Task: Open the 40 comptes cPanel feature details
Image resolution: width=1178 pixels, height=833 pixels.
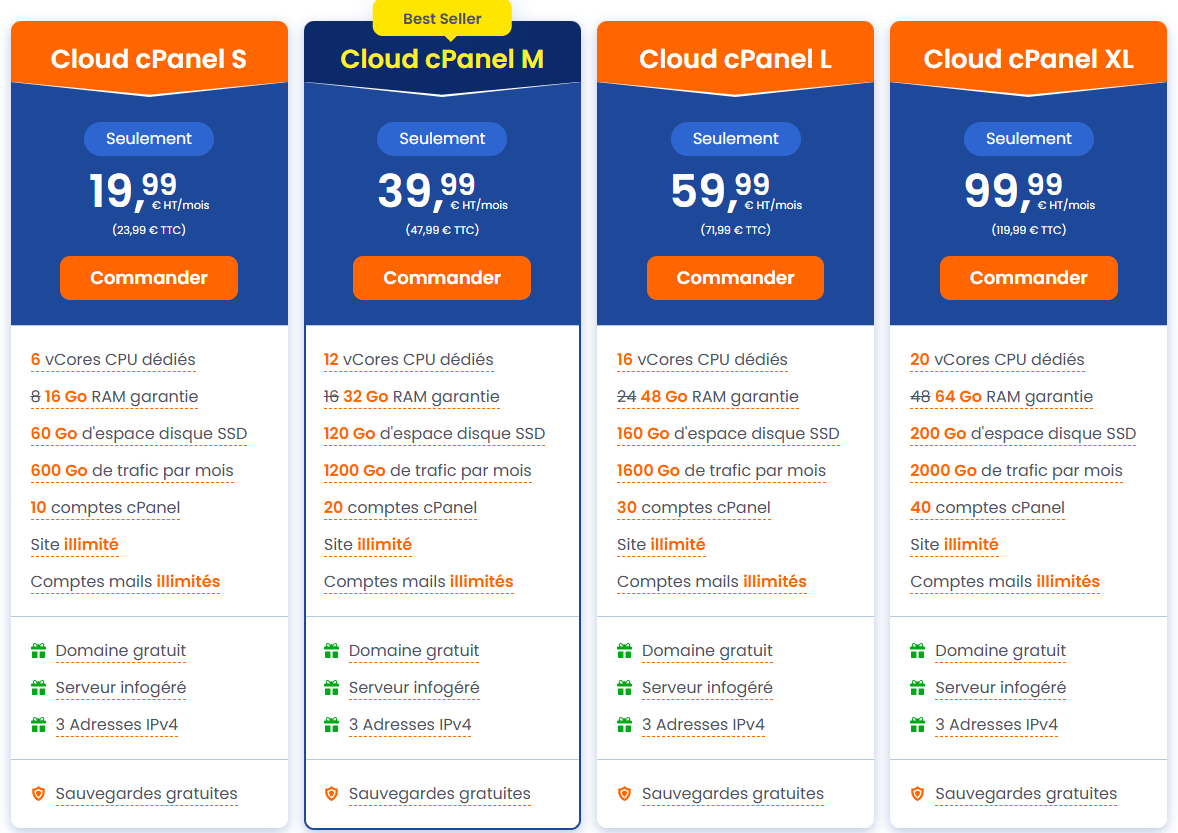Action: 987,507
